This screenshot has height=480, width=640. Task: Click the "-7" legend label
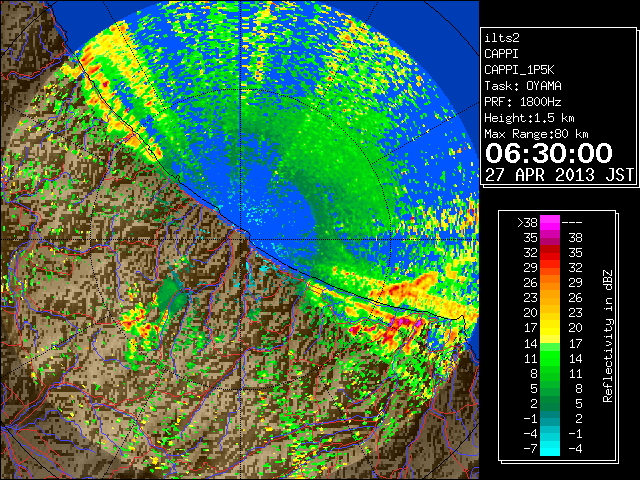[x=530, y=449]
